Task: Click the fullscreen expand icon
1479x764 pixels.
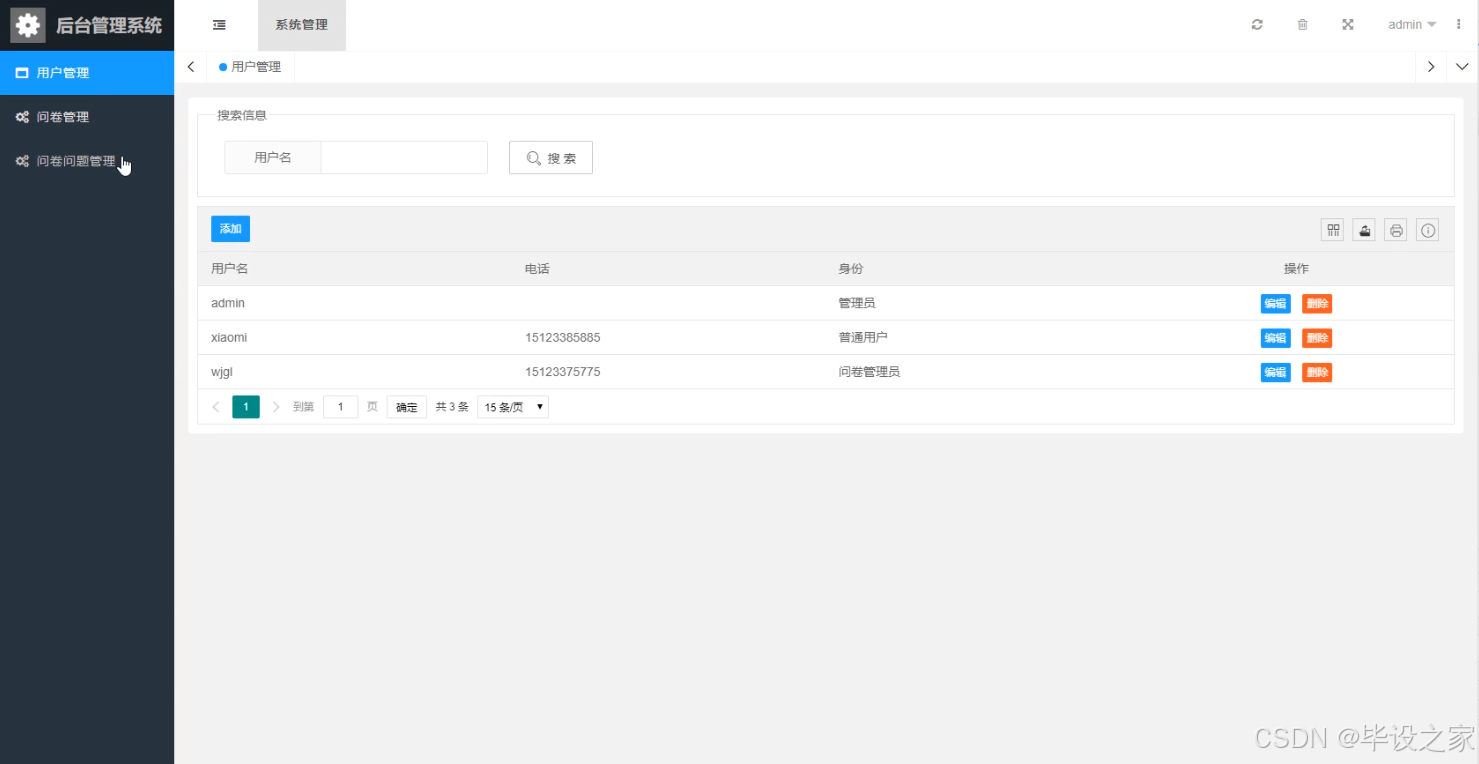Action: point(1348,25)
